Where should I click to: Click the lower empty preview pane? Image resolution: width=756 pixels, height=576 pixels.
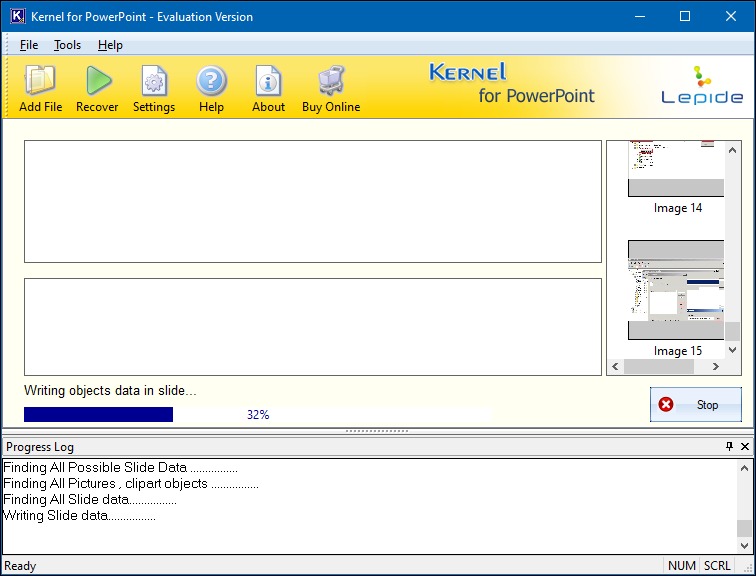[x=313, y=327]
